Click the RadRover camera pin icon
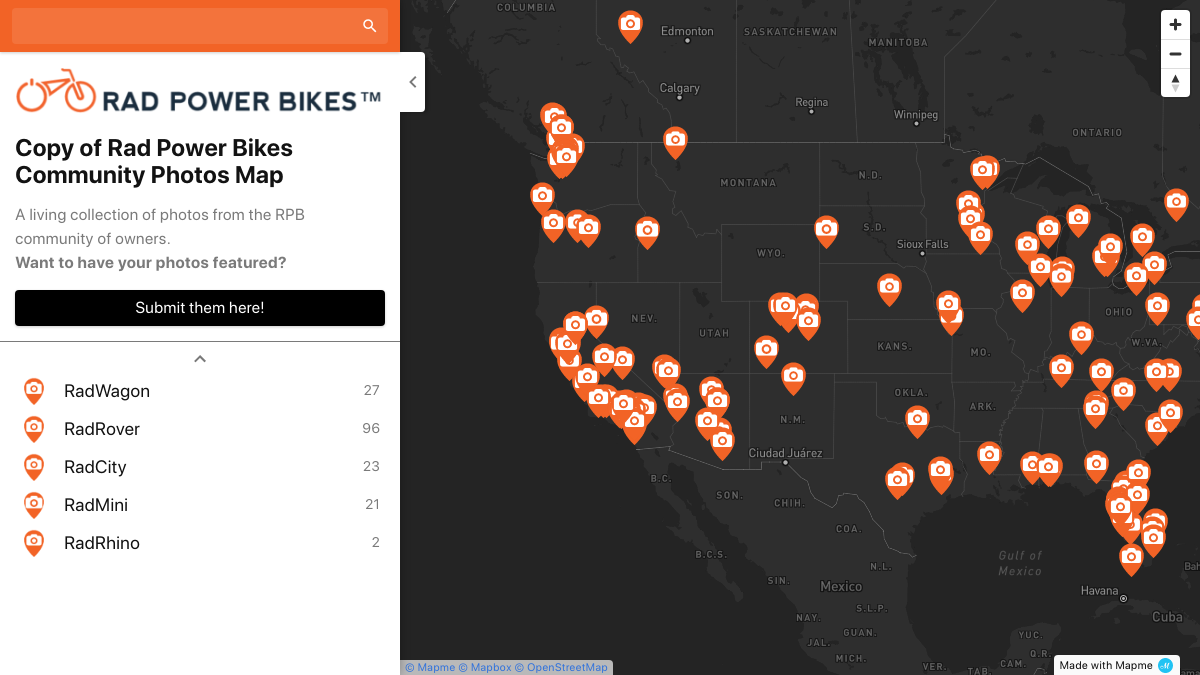 tap(34, 429)
